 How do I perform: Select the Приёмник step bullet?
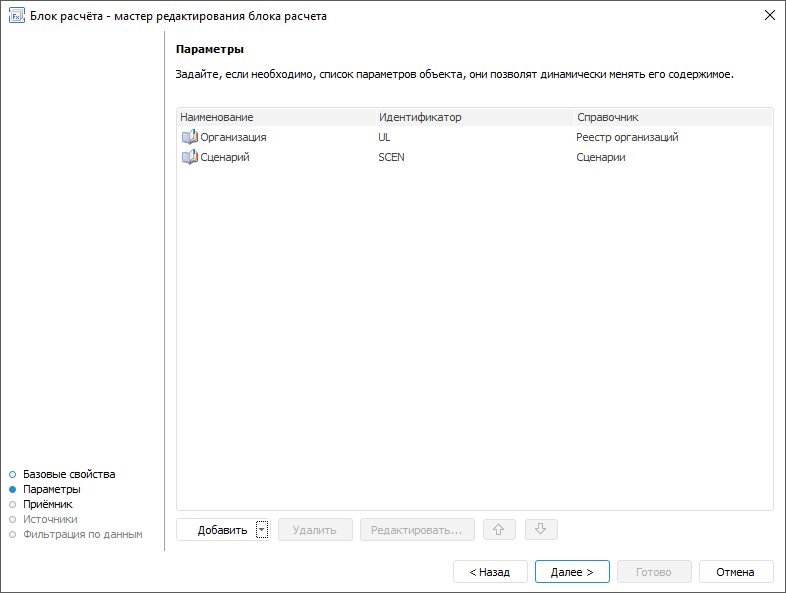point(13,504)
